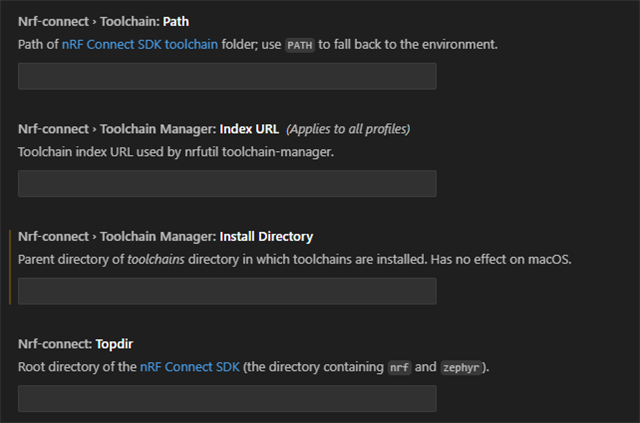Follow the nRF Connect SDK link under Topdir

[x=190, y=367]
